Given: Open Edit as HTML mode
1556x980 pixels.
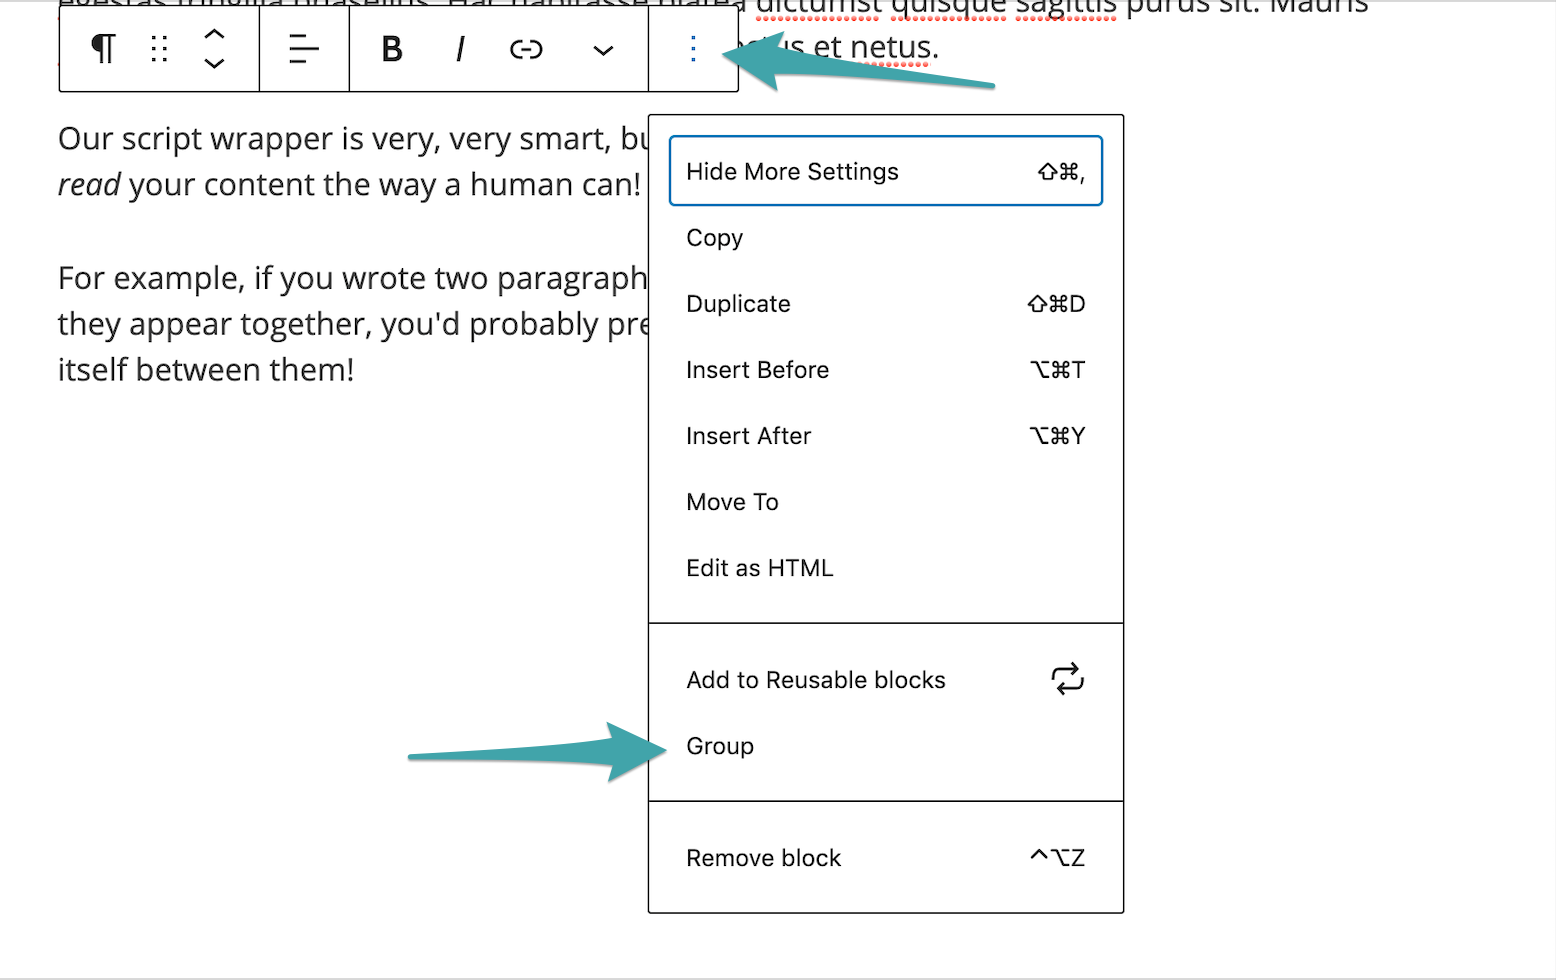Looking at the screenshot, I should [x=760, y=567].
